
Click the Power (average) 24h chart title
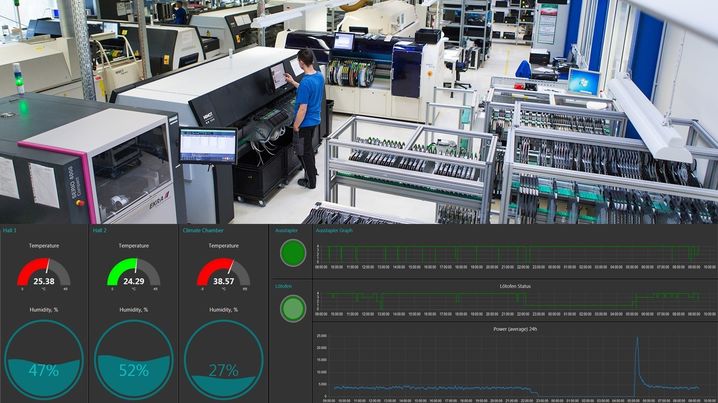tap(515, 329)
